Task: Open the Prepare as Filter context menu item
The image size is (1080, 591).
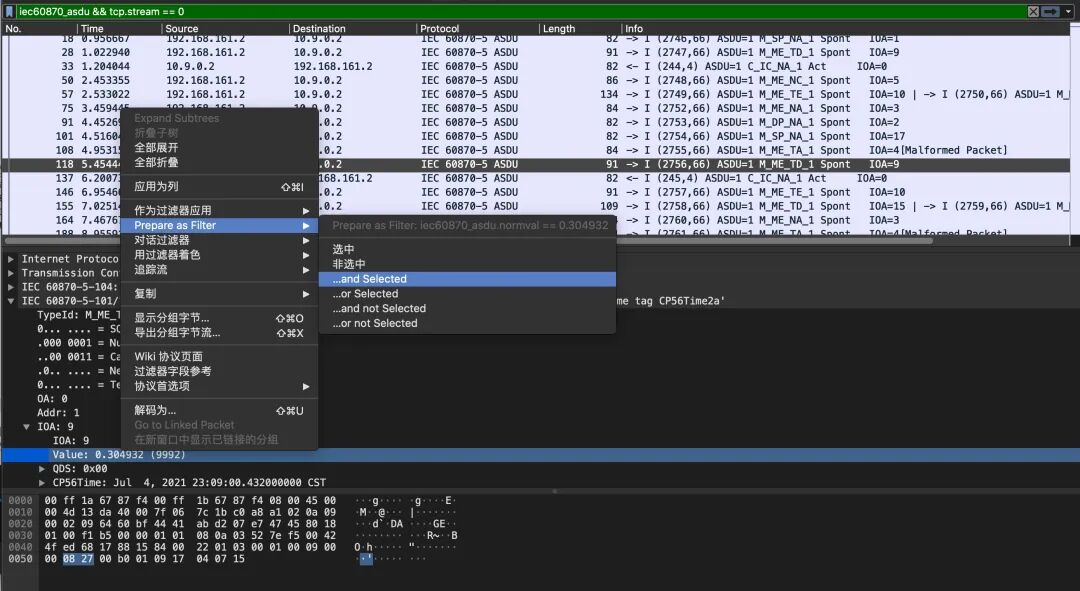Action: (x=219, y=225)
